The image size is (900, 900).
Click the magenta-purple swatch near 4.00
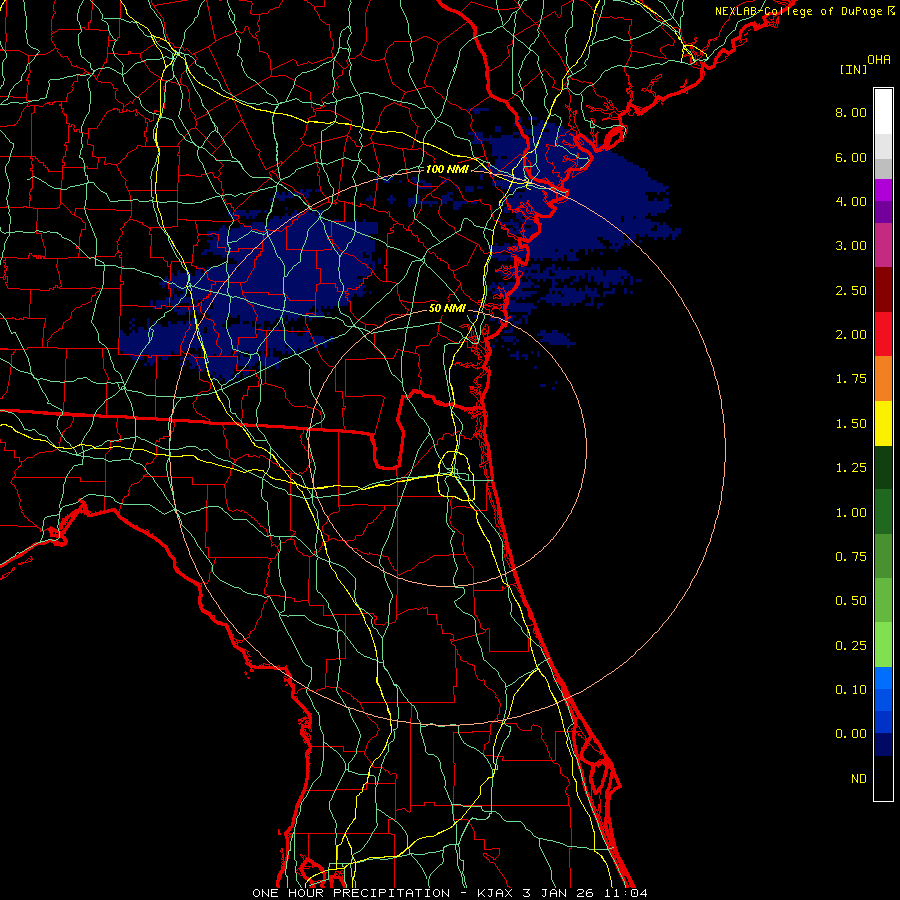pos(883,190)
